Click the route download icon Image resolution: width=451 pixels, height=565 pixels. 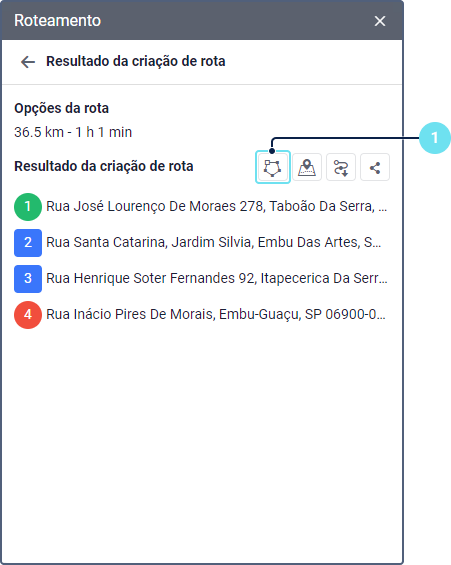[x=341, y=168]
